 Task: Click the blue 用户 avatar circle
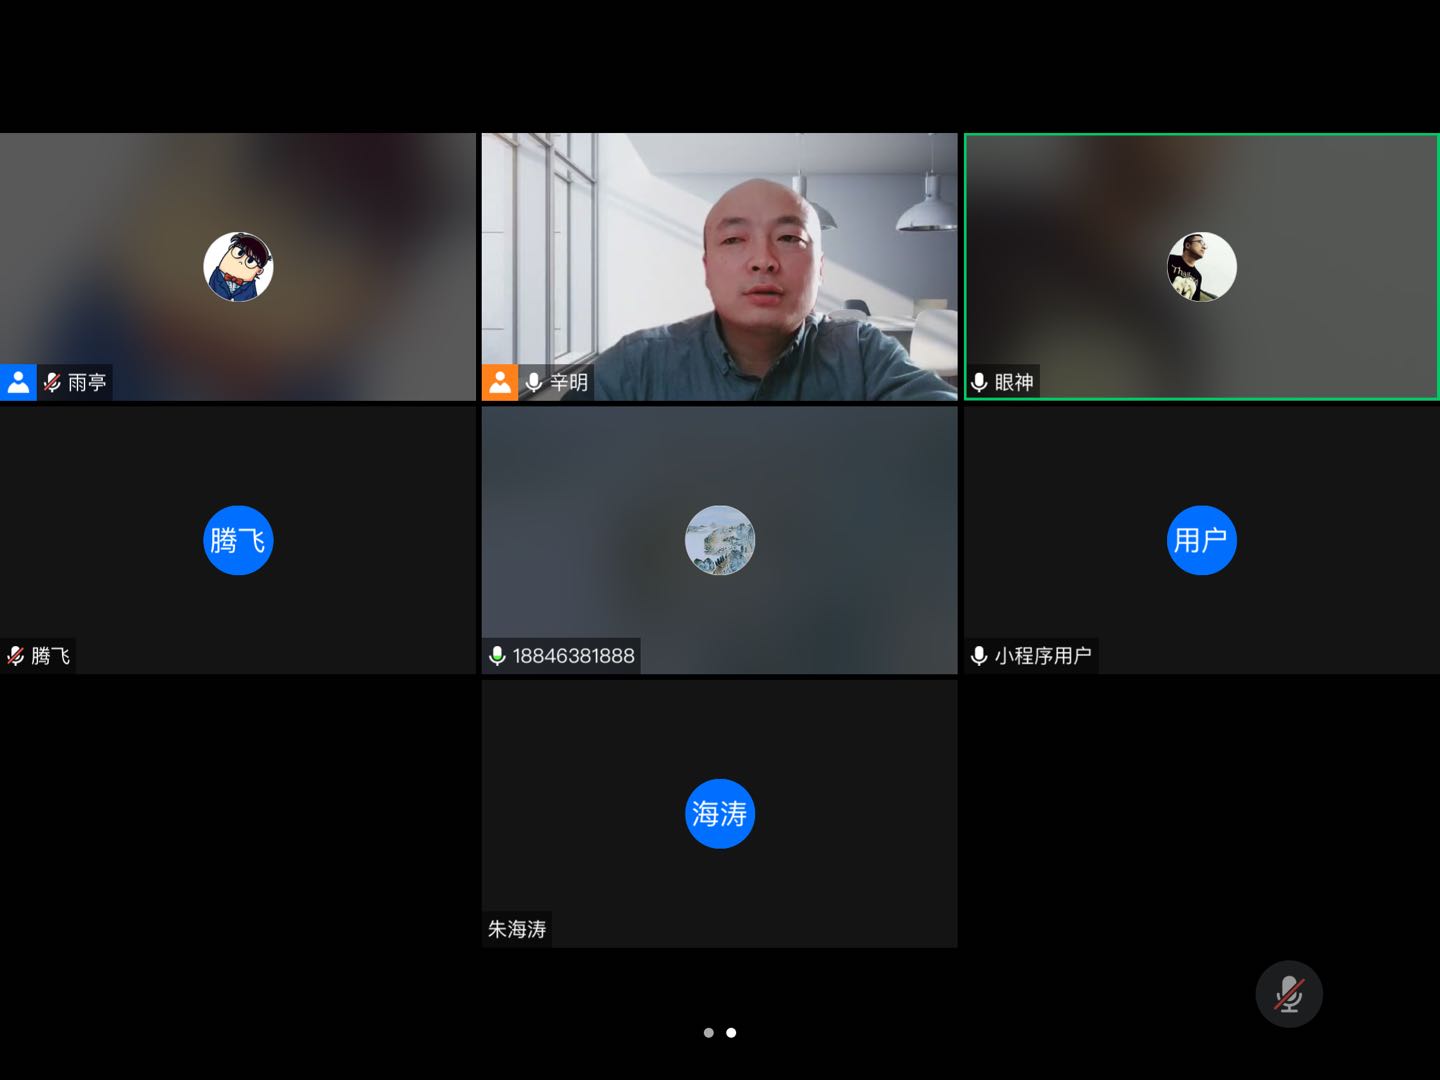point(1202,540)
